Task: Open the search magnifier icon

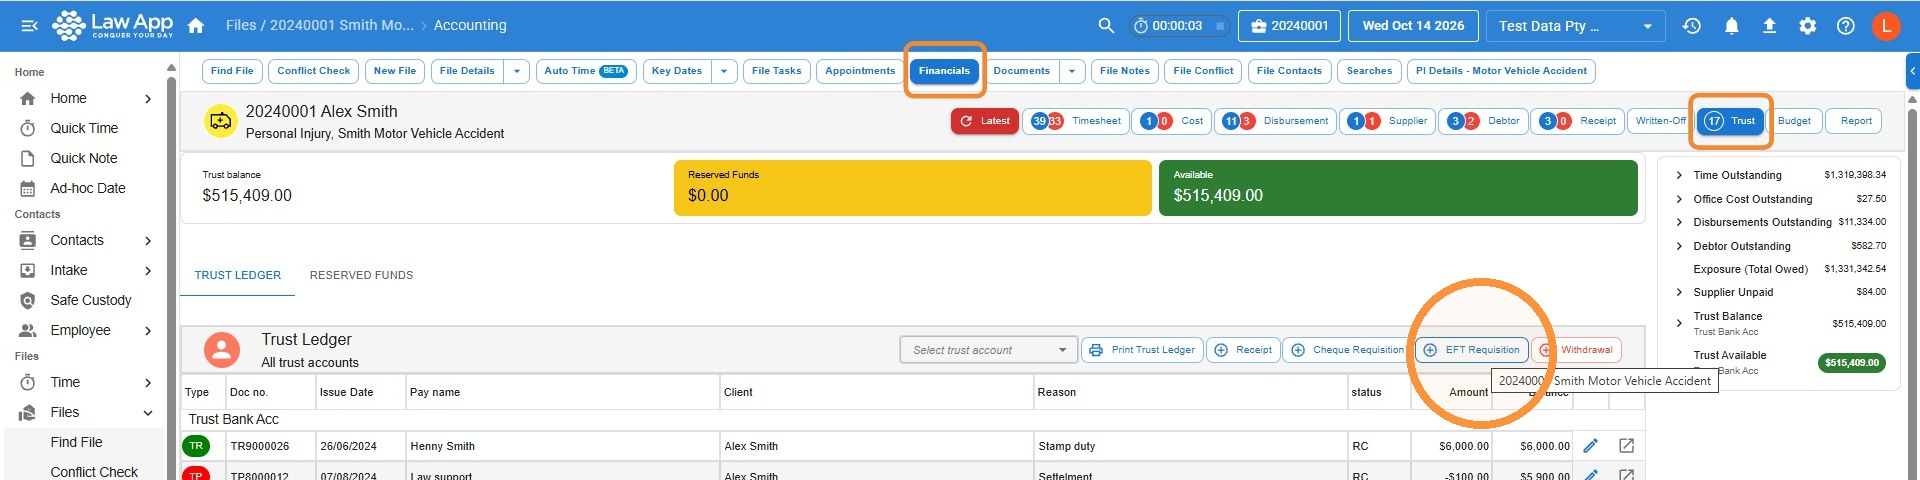Action: click(x=1106, y=26)
